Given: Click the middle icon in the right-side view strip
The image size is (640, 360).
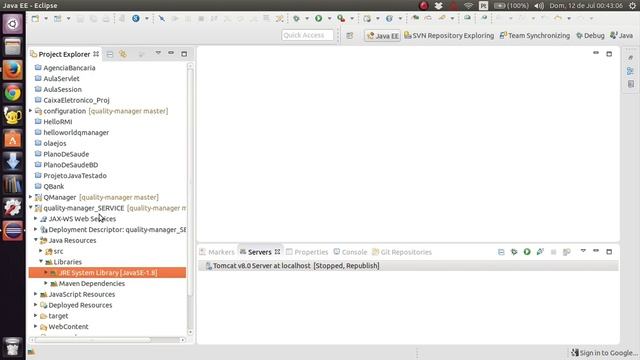Looking at the screenshot, I should tap(631, 71).
